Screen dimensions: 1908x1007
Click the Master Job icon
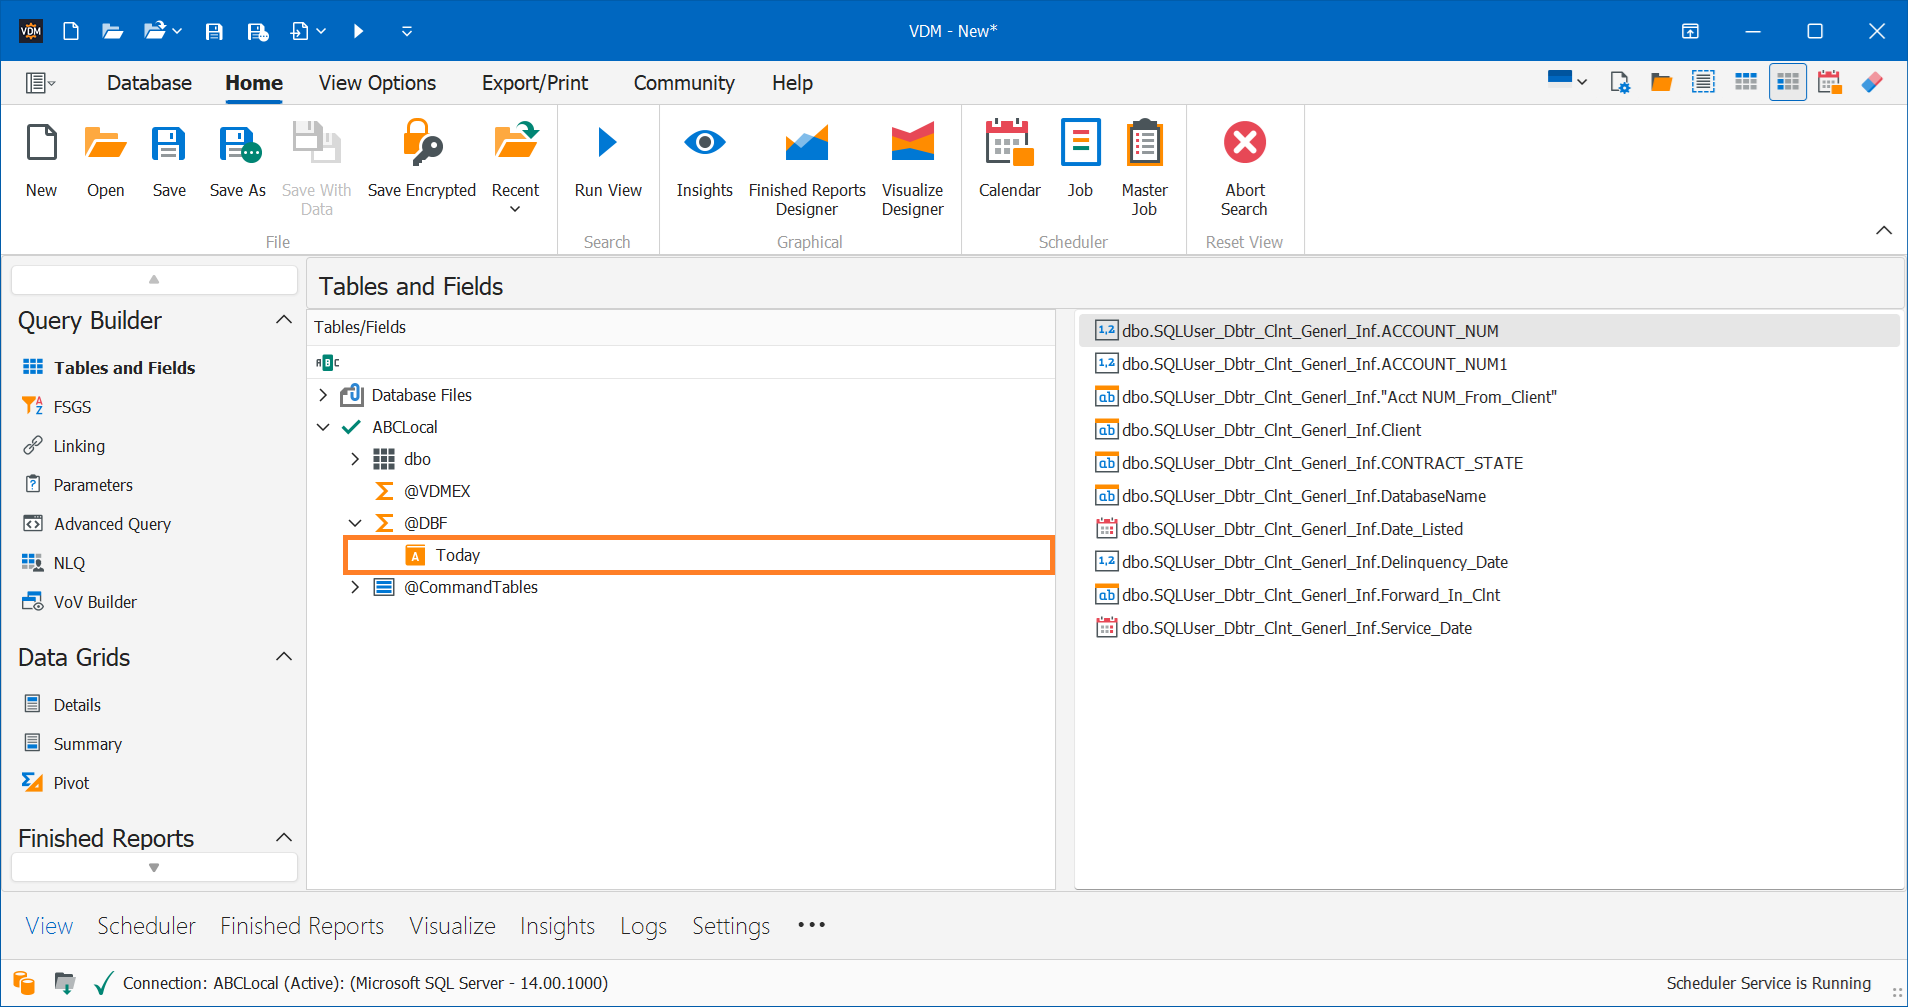[1144, 144]
